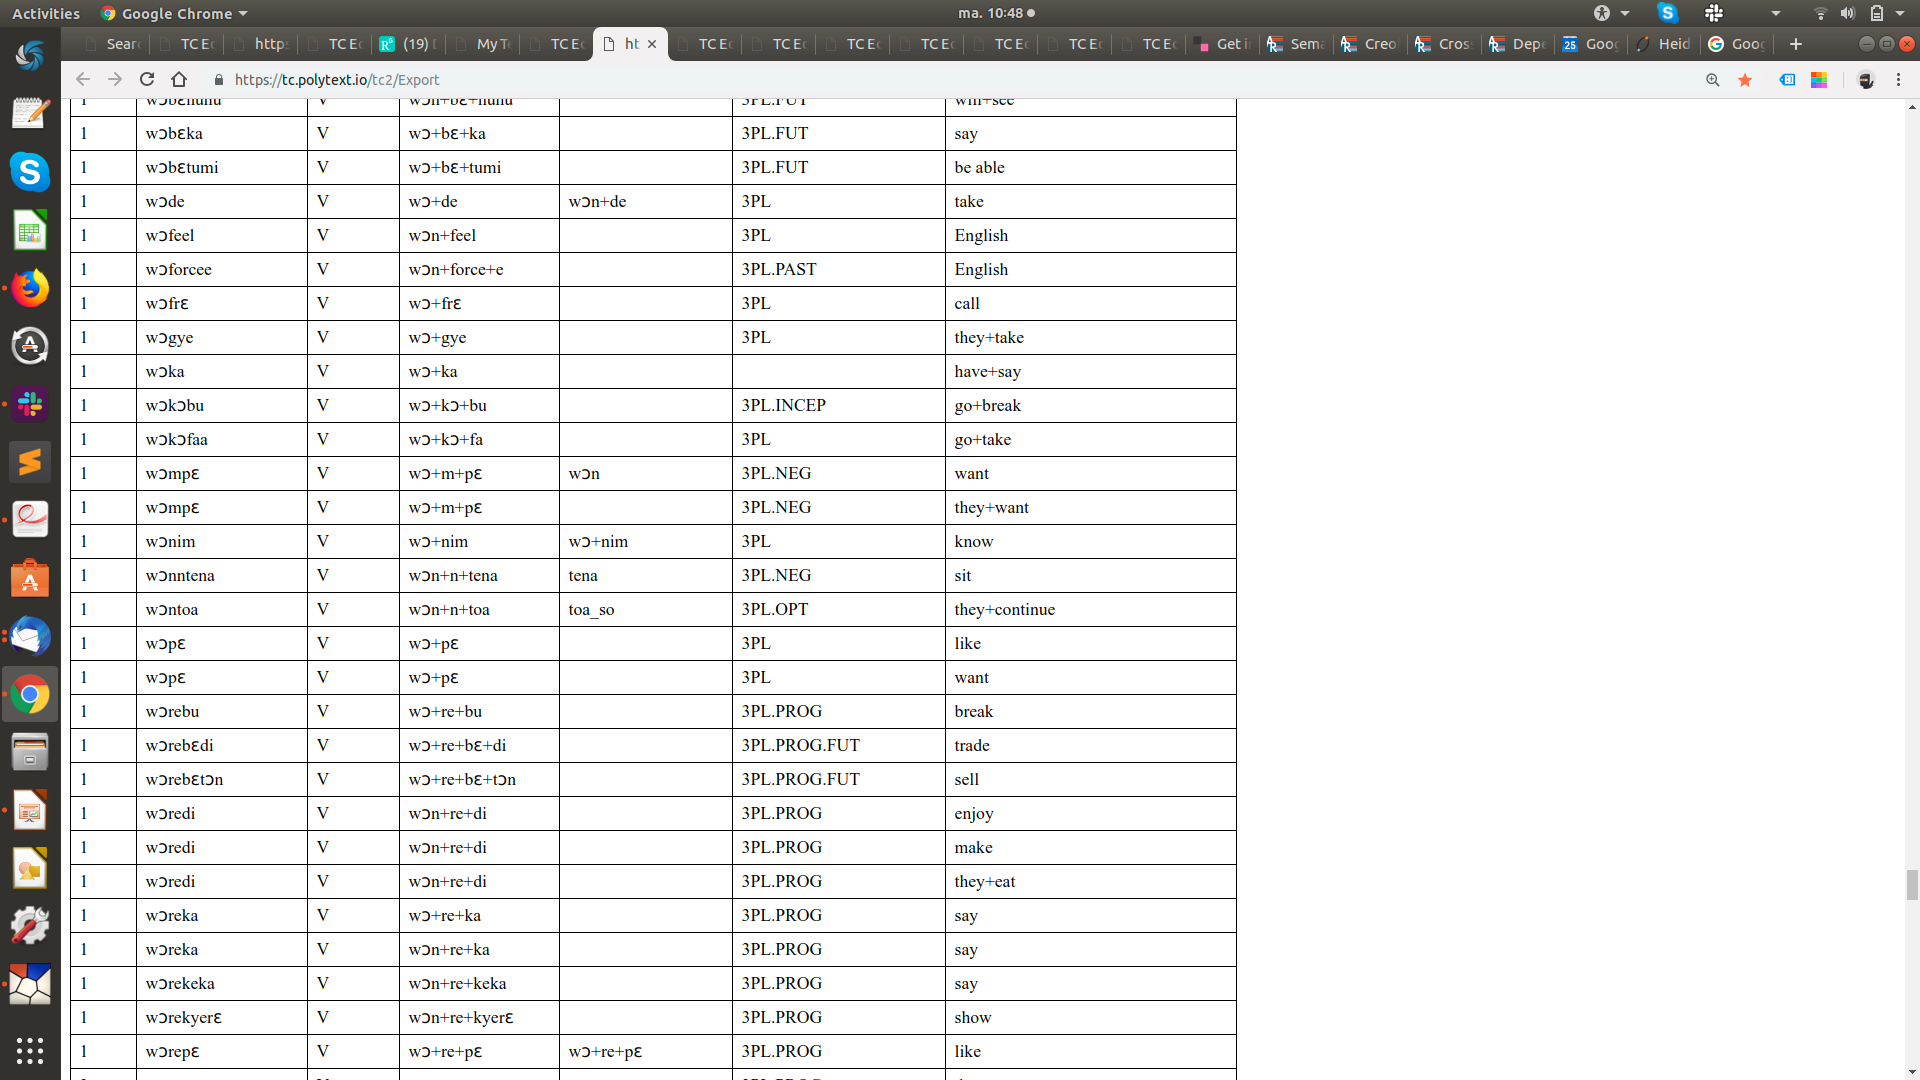This screenshot has width=1920, height=1080.
Task: Go to browser home page
Action: pyautogui.click(x=179, y=80)
